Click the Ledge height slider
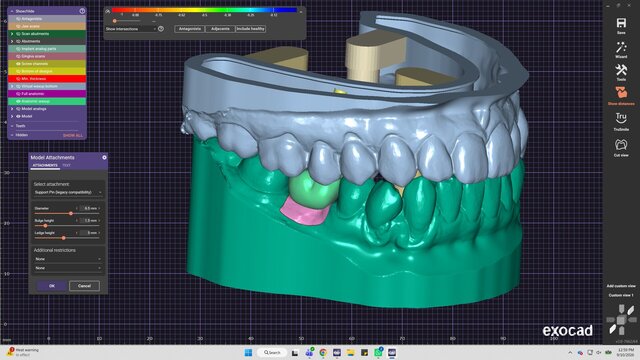Screen dimensions: 640x360 click(67, 238)
